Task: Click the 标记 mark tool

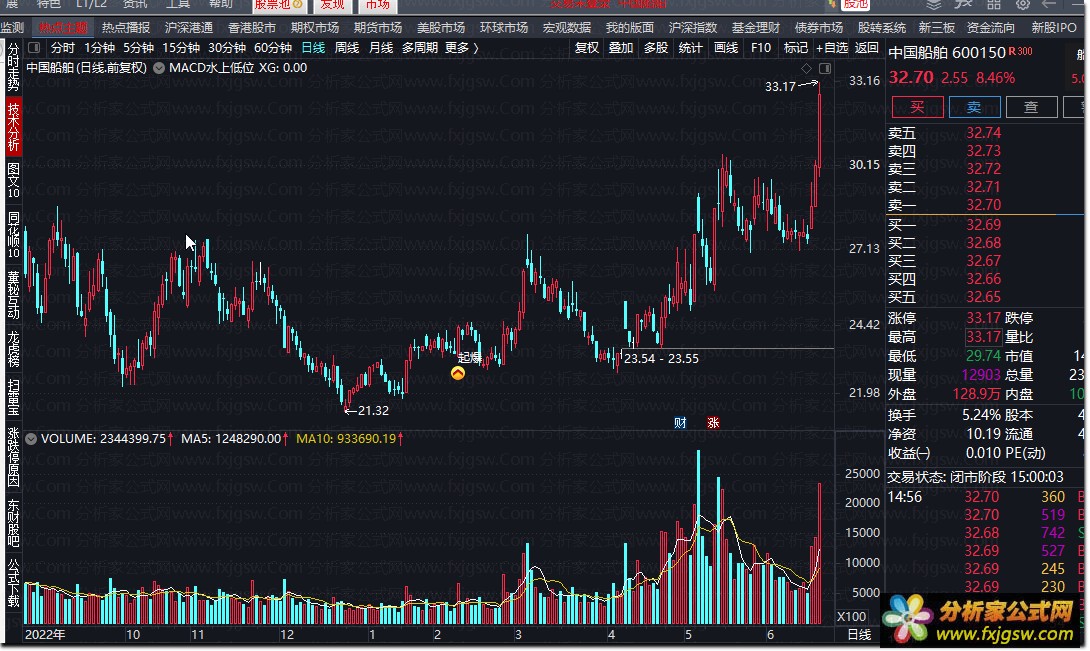Action: (x=795, y=48)
